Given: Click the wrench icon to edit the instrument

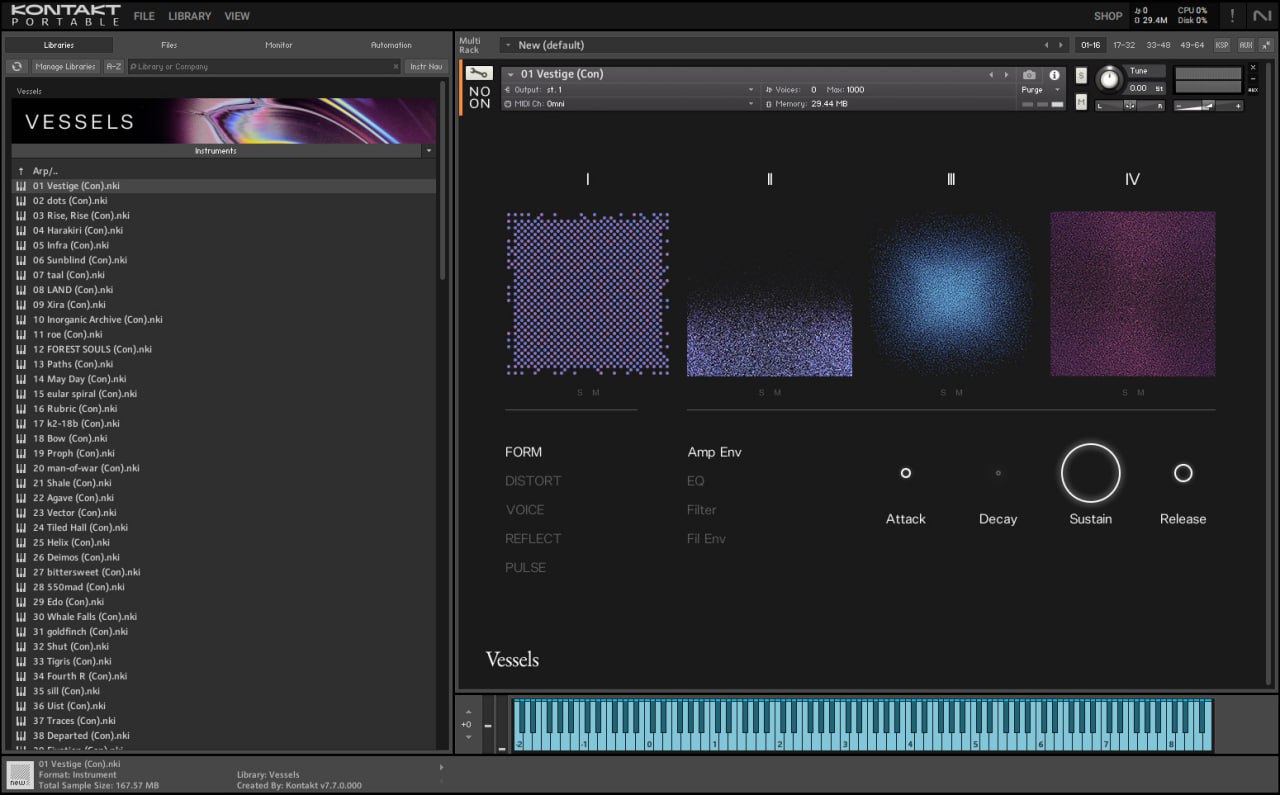Looking at the screenshot, I should tap(479, 74).
